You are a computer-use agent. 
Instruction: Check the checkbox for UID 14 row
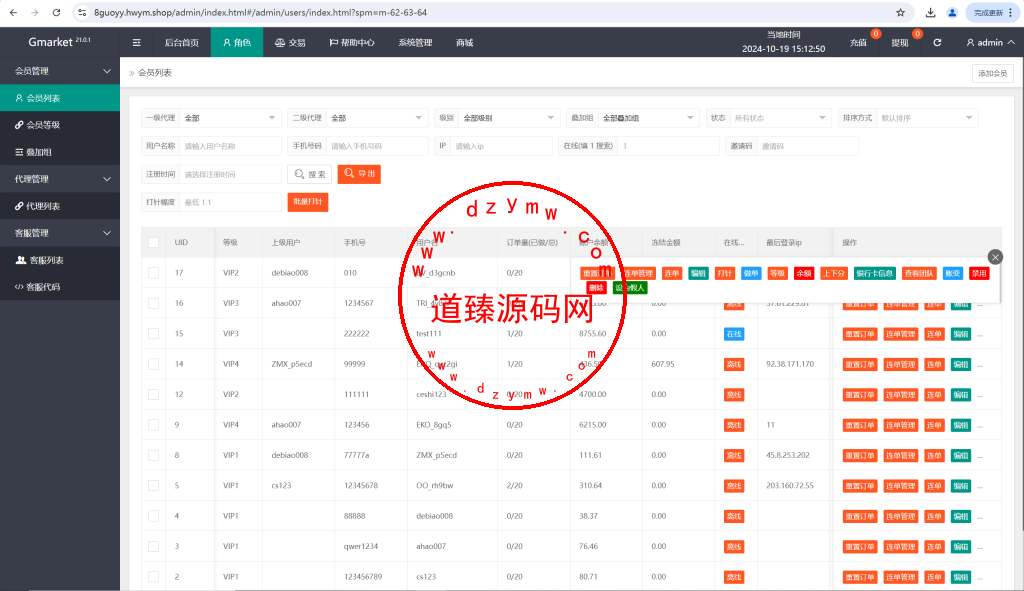(153, 364)
